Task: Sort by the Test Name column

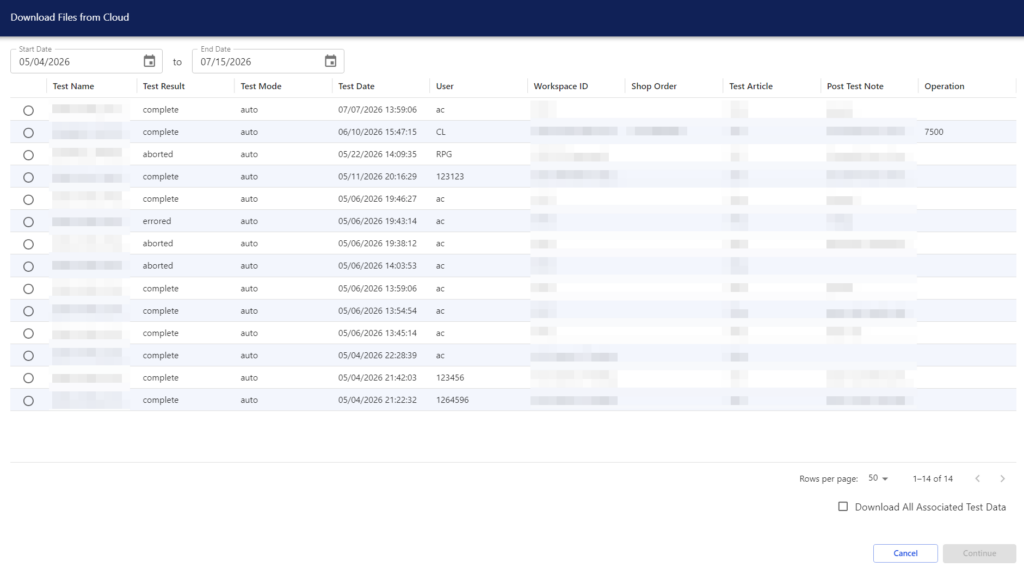Action: pyautogui.click(x=73, y=86)
